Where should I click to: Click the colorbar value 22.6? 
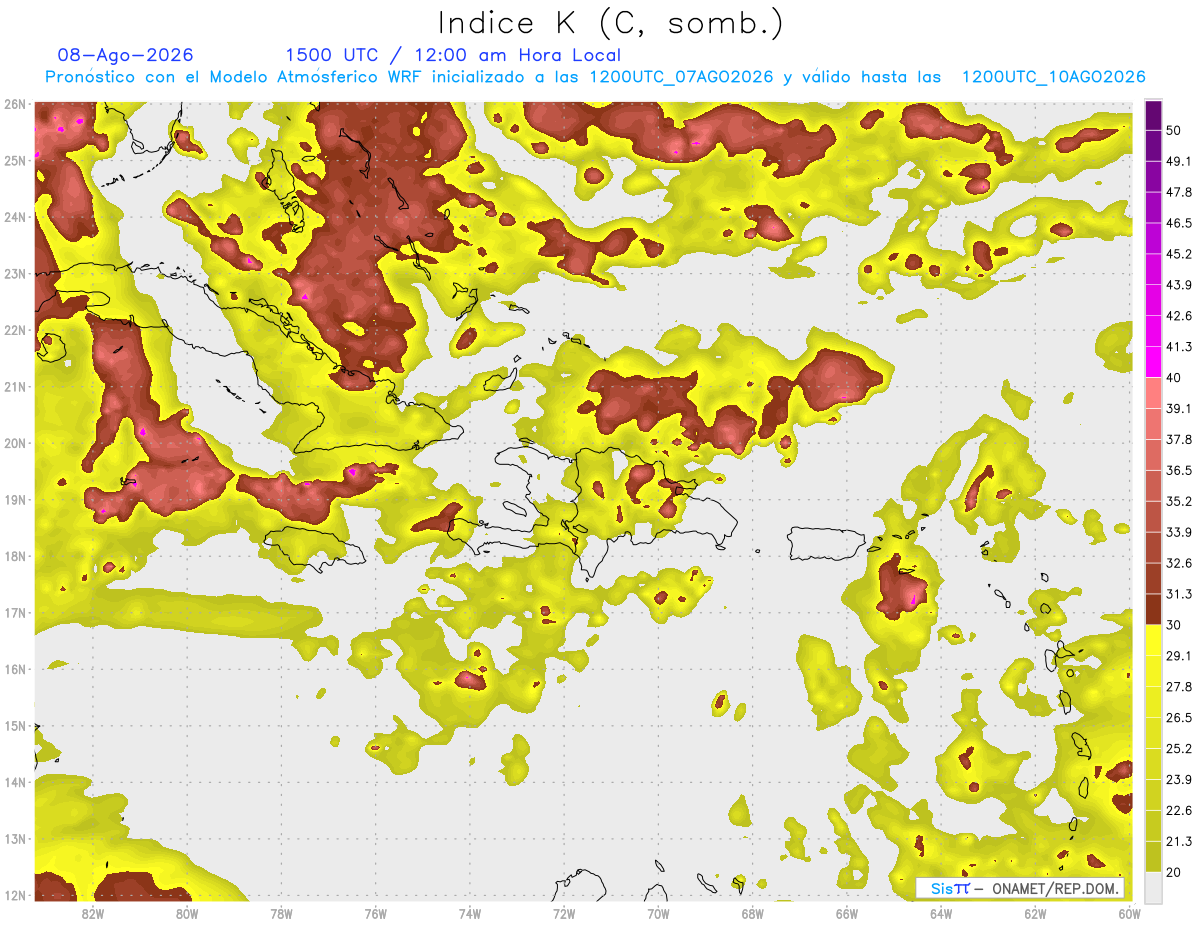(1179, 810)
